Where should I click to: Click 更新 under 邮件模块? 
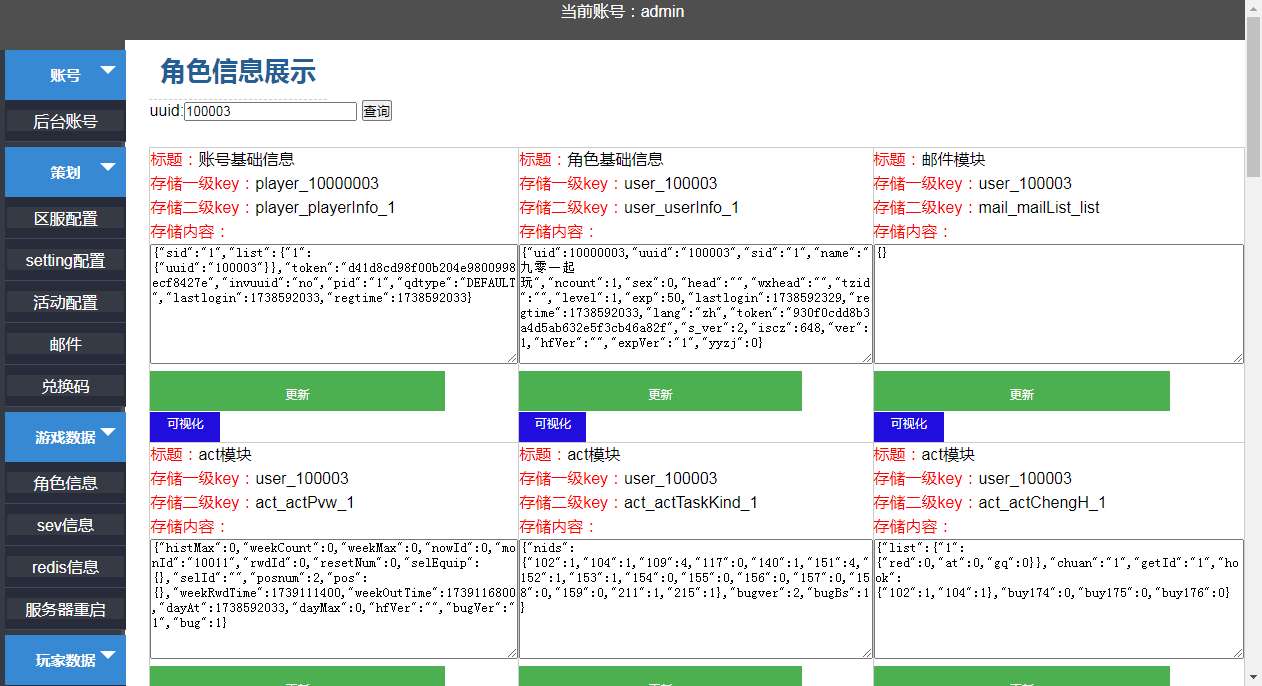coord(1021,391)
